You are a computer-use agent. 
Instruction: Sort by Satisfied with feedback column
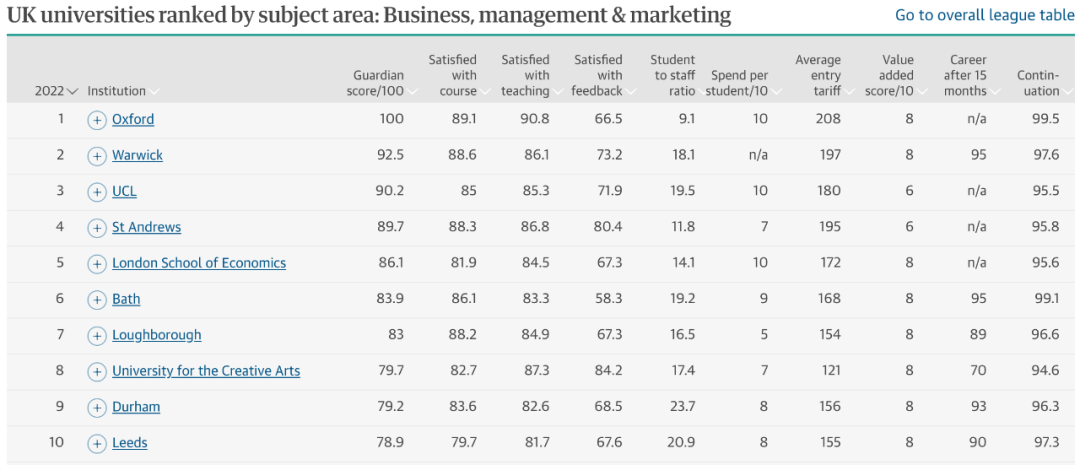tap(598, 75)
